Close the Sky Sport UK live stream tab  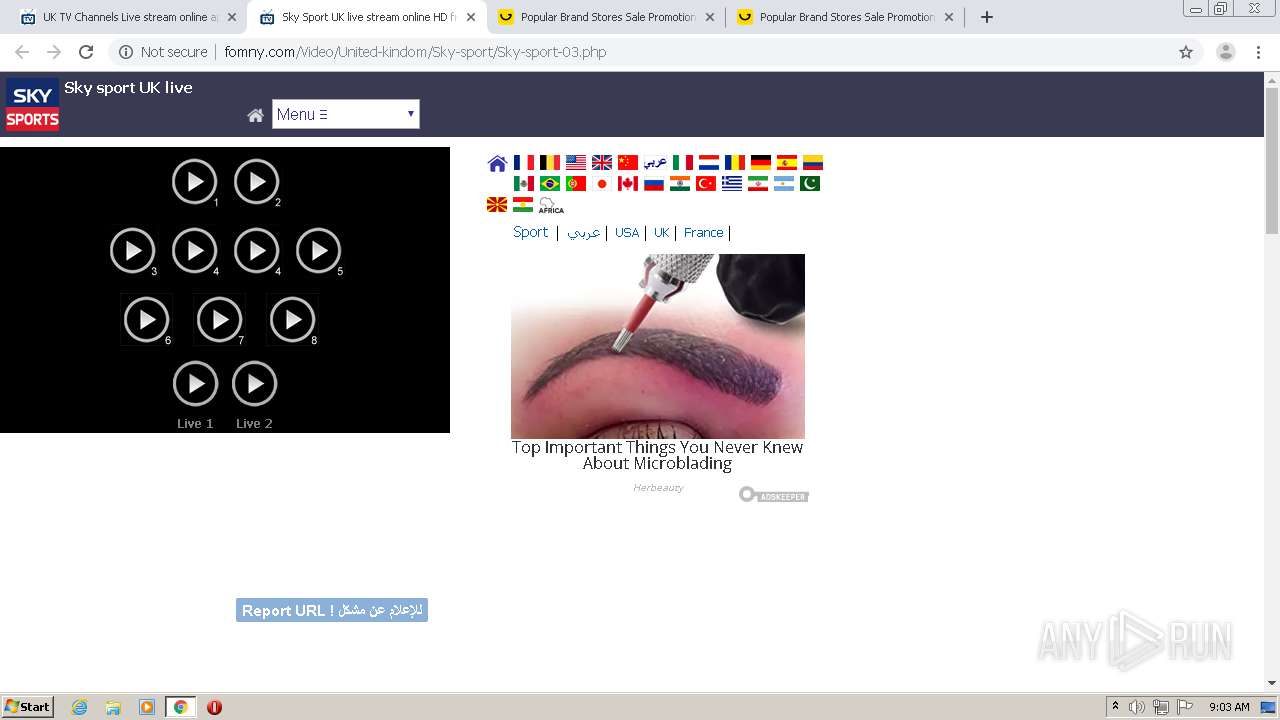click(471, 17)
